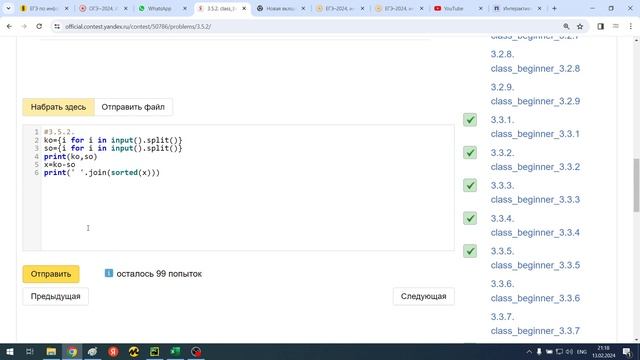Image resolution: width=640 pixels, height=360 pixels.
Task: Open Chrome three-dot menu
Action: [x=631, y=27]
